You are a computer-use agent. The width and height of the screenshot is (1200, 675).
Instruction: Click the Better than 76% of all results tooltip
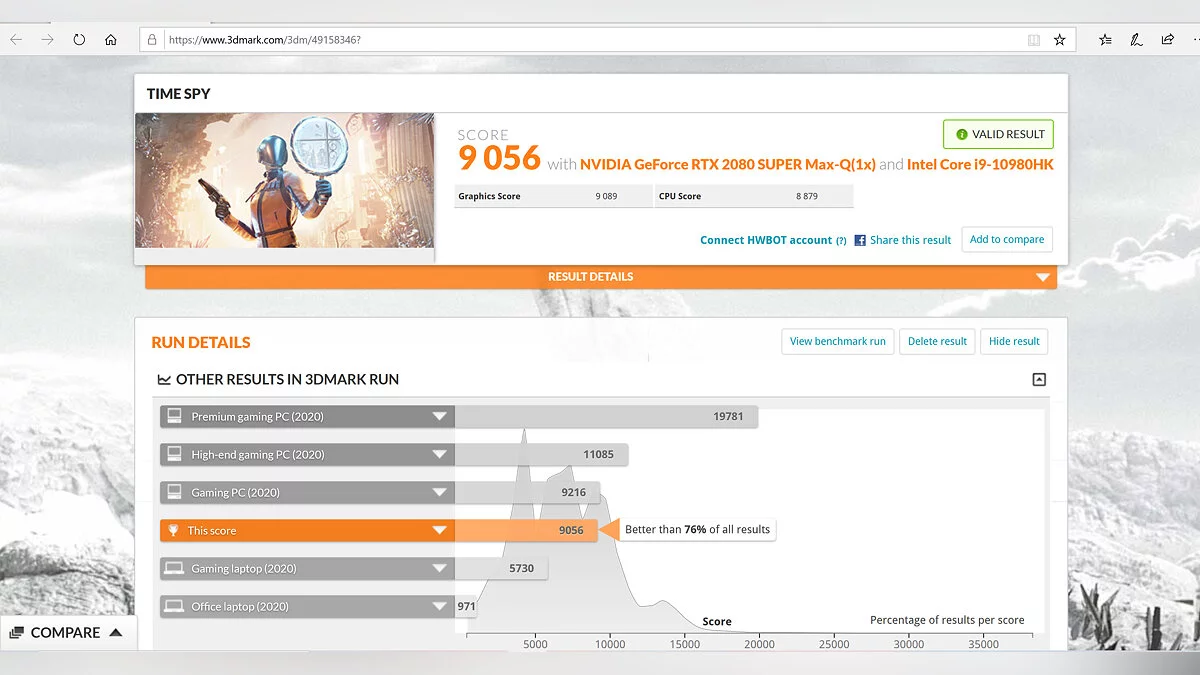698,529
